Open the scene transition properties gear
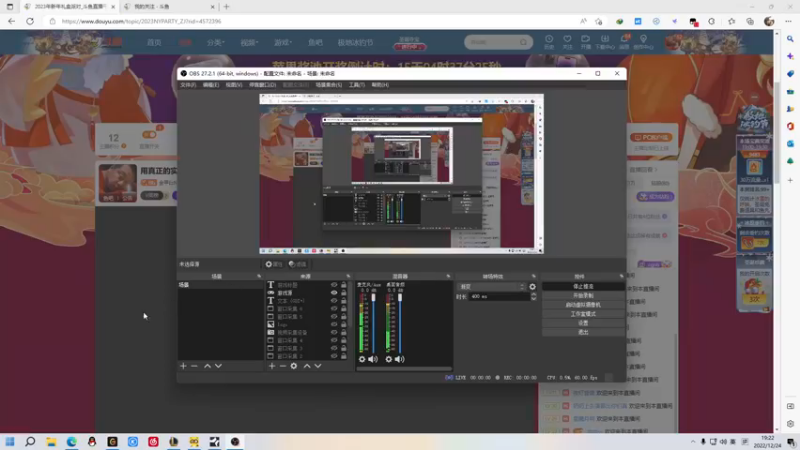 [x=533, y=287]
